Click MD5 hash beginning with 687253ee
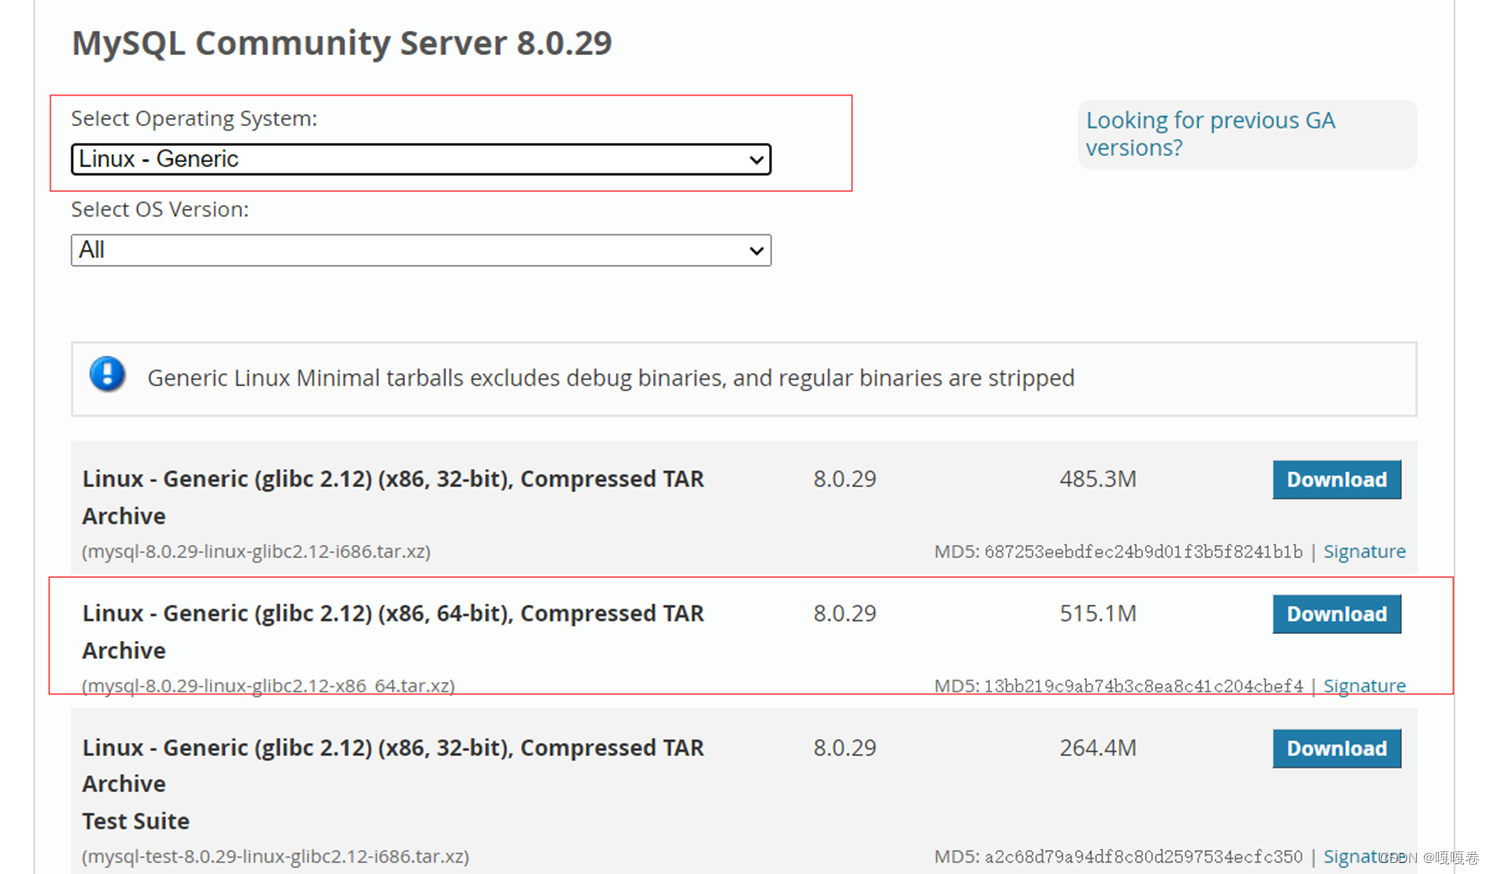The height and width of the screenshot is (874, 1495). [1143, 551]
